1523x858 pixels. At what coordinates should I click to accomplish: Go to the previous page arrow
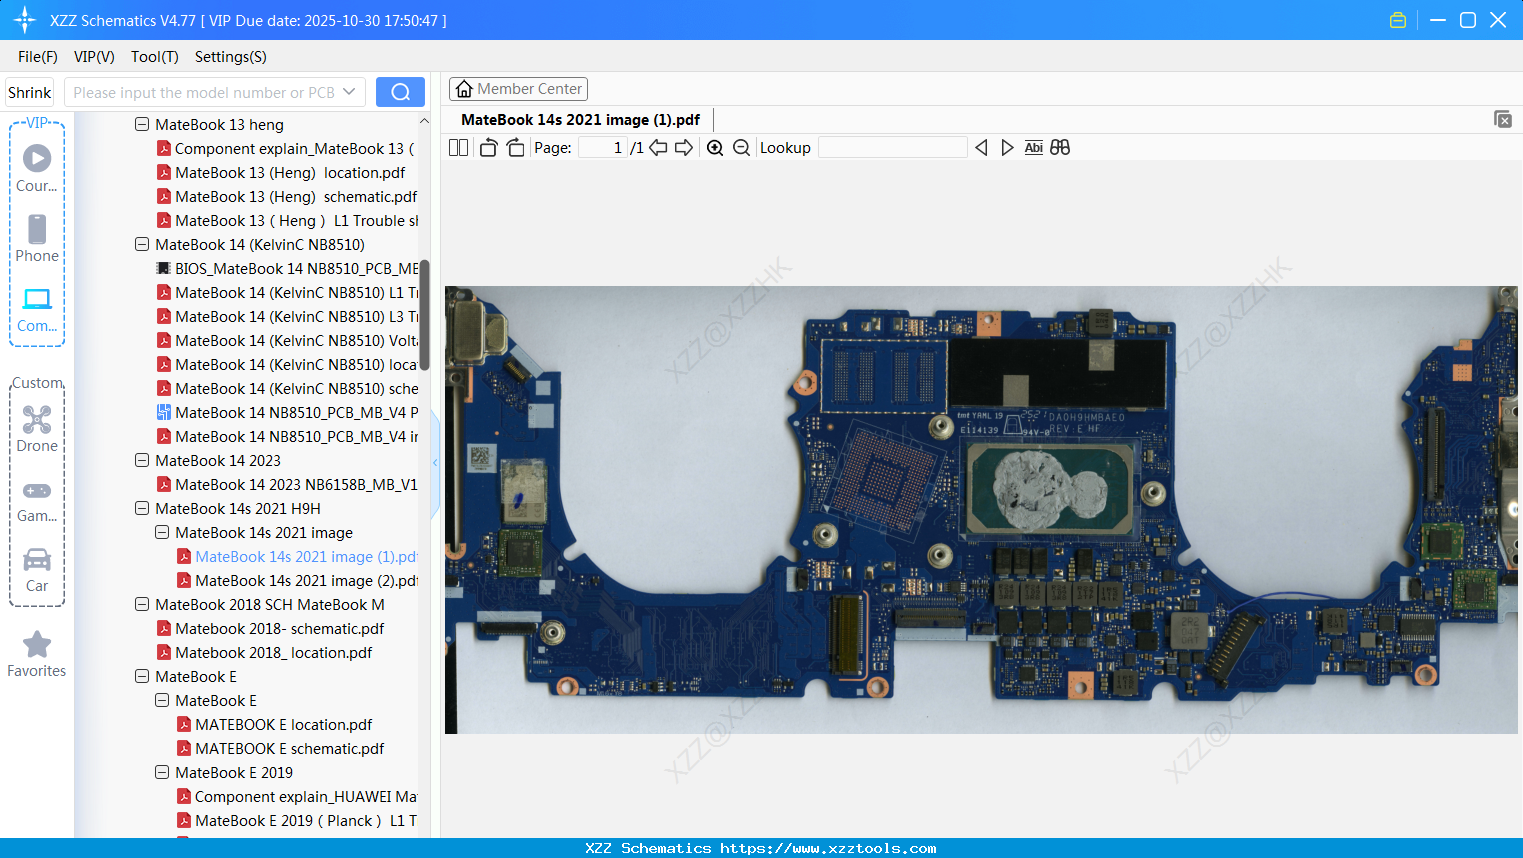pyautogui.click(x=658, y=148)
